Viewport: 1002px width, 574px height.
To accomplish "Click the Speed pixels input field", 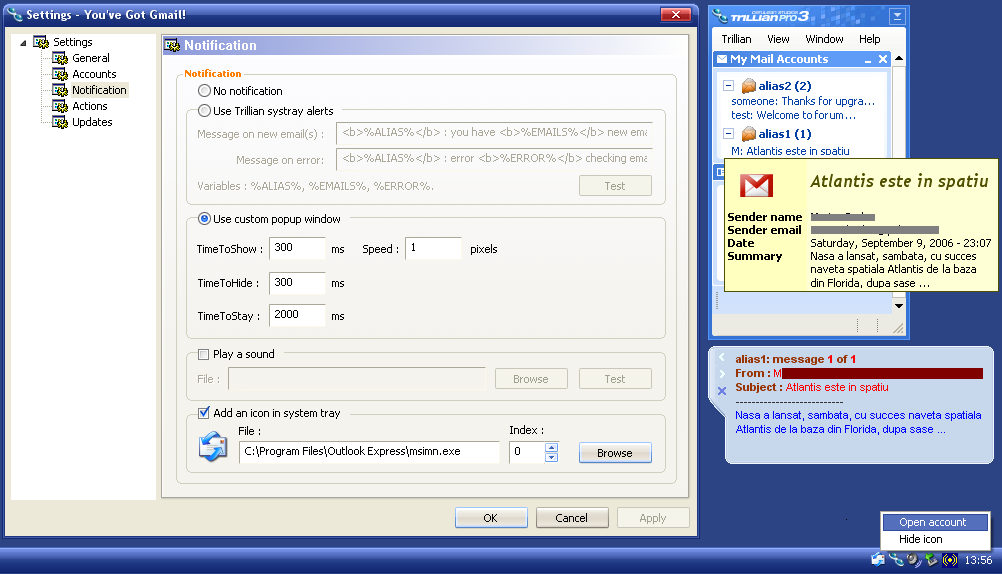I will coord(433,248).
